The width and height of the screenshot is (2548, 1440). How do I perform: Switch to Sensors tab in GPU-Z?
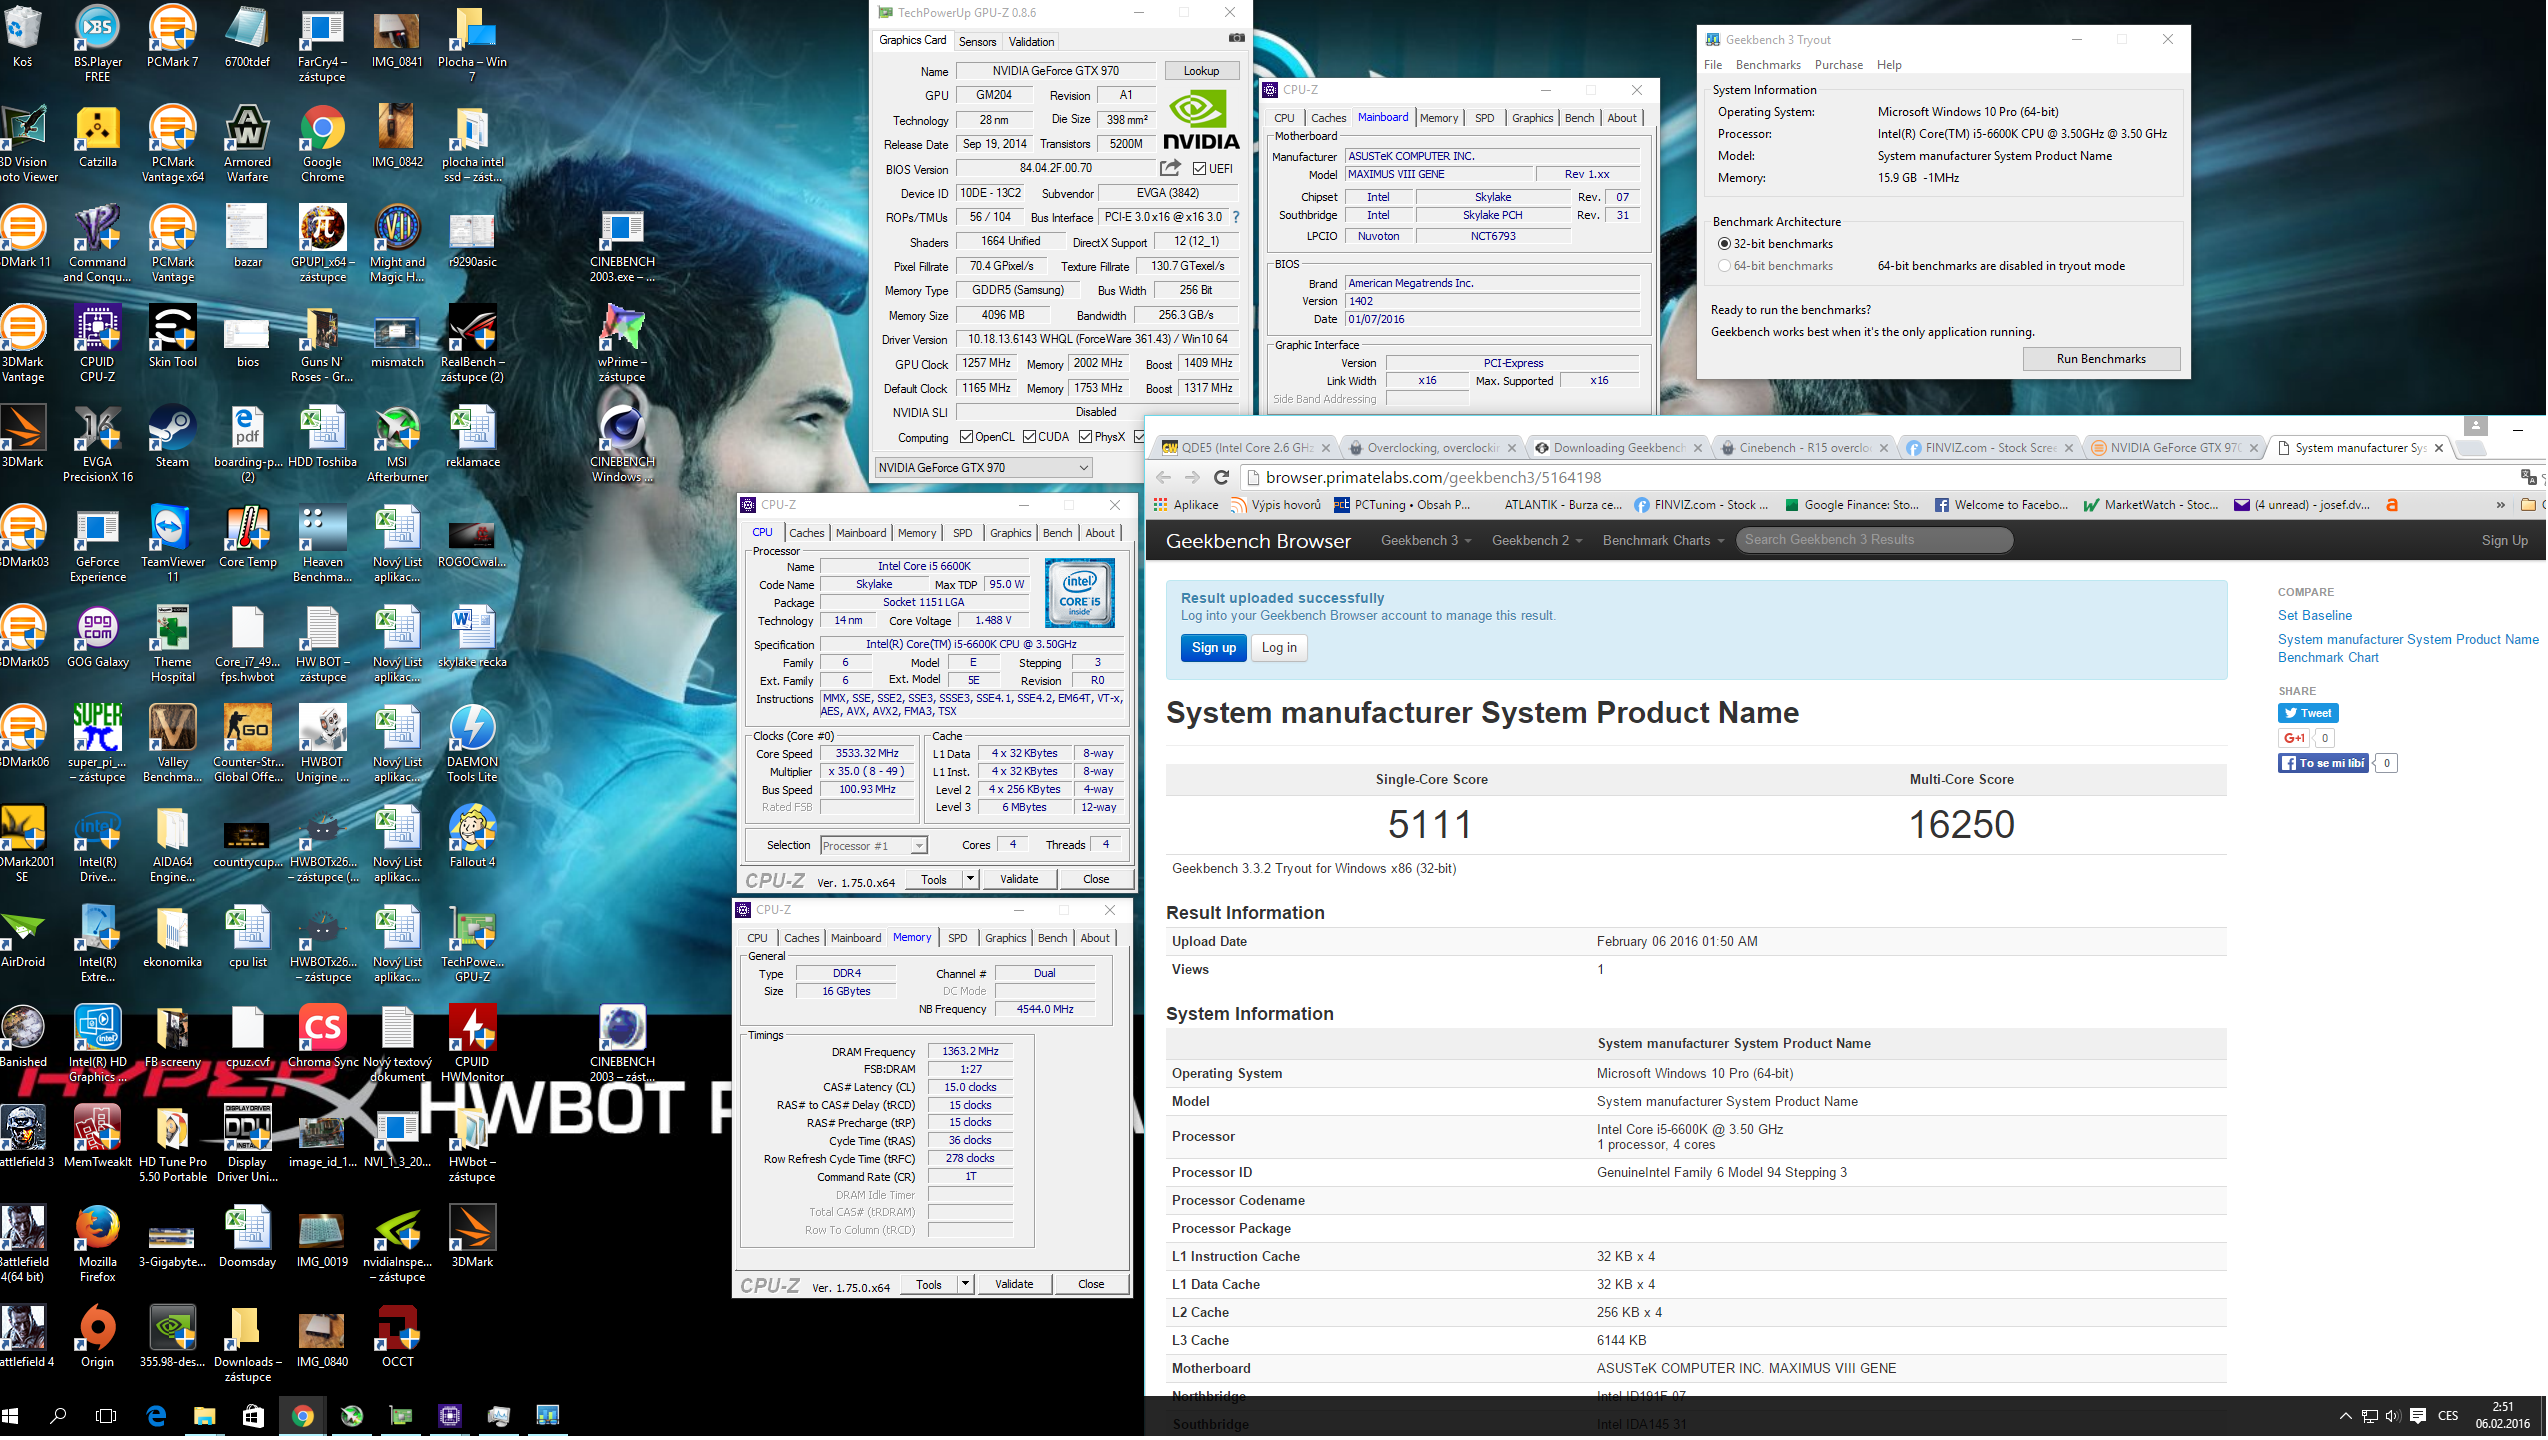(977, 42)
